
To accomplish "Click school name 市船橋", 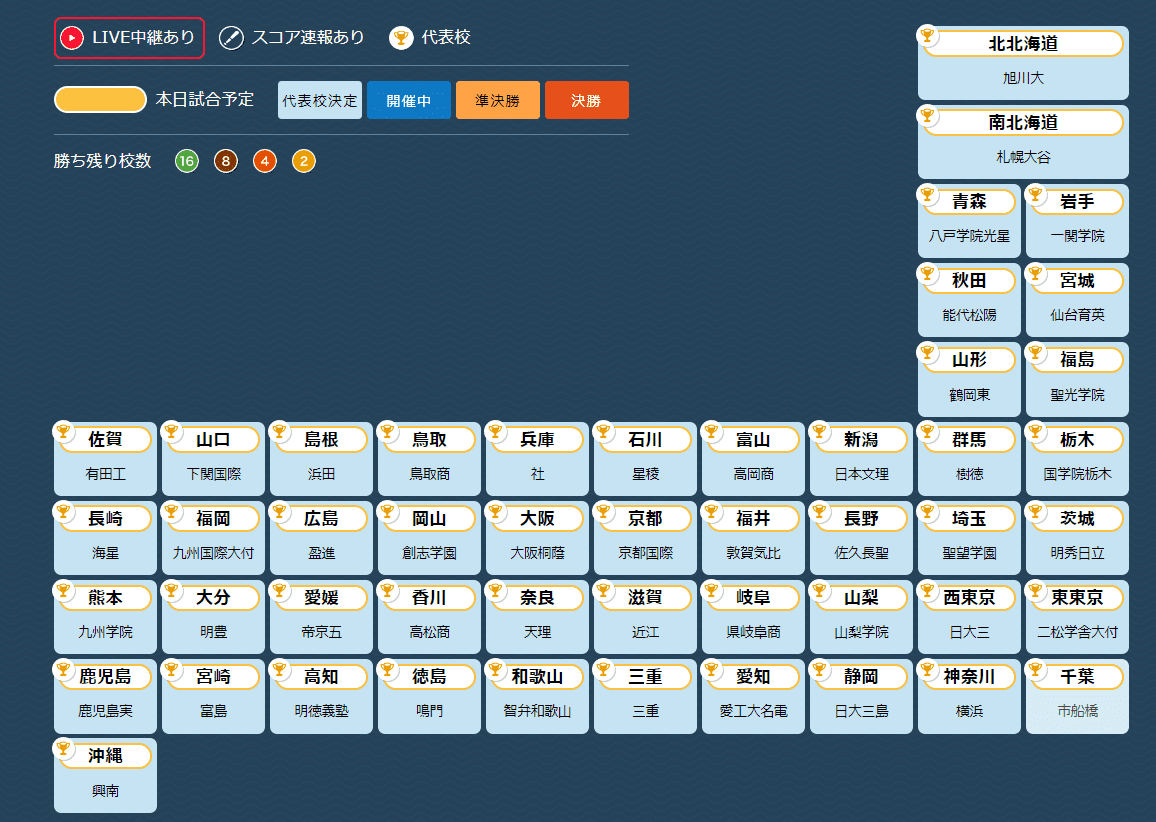I will pos(1077,711).
